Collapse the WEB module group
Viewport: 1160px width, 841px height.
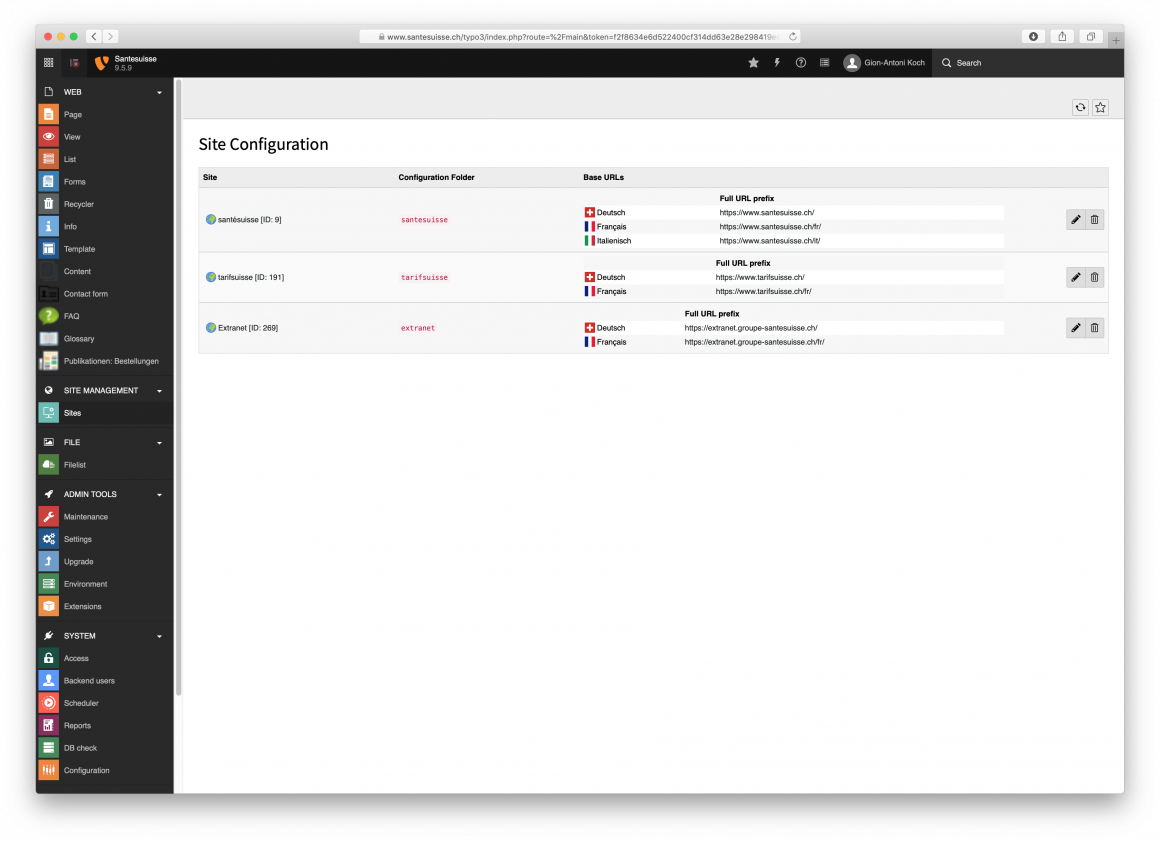pos(159,92)
